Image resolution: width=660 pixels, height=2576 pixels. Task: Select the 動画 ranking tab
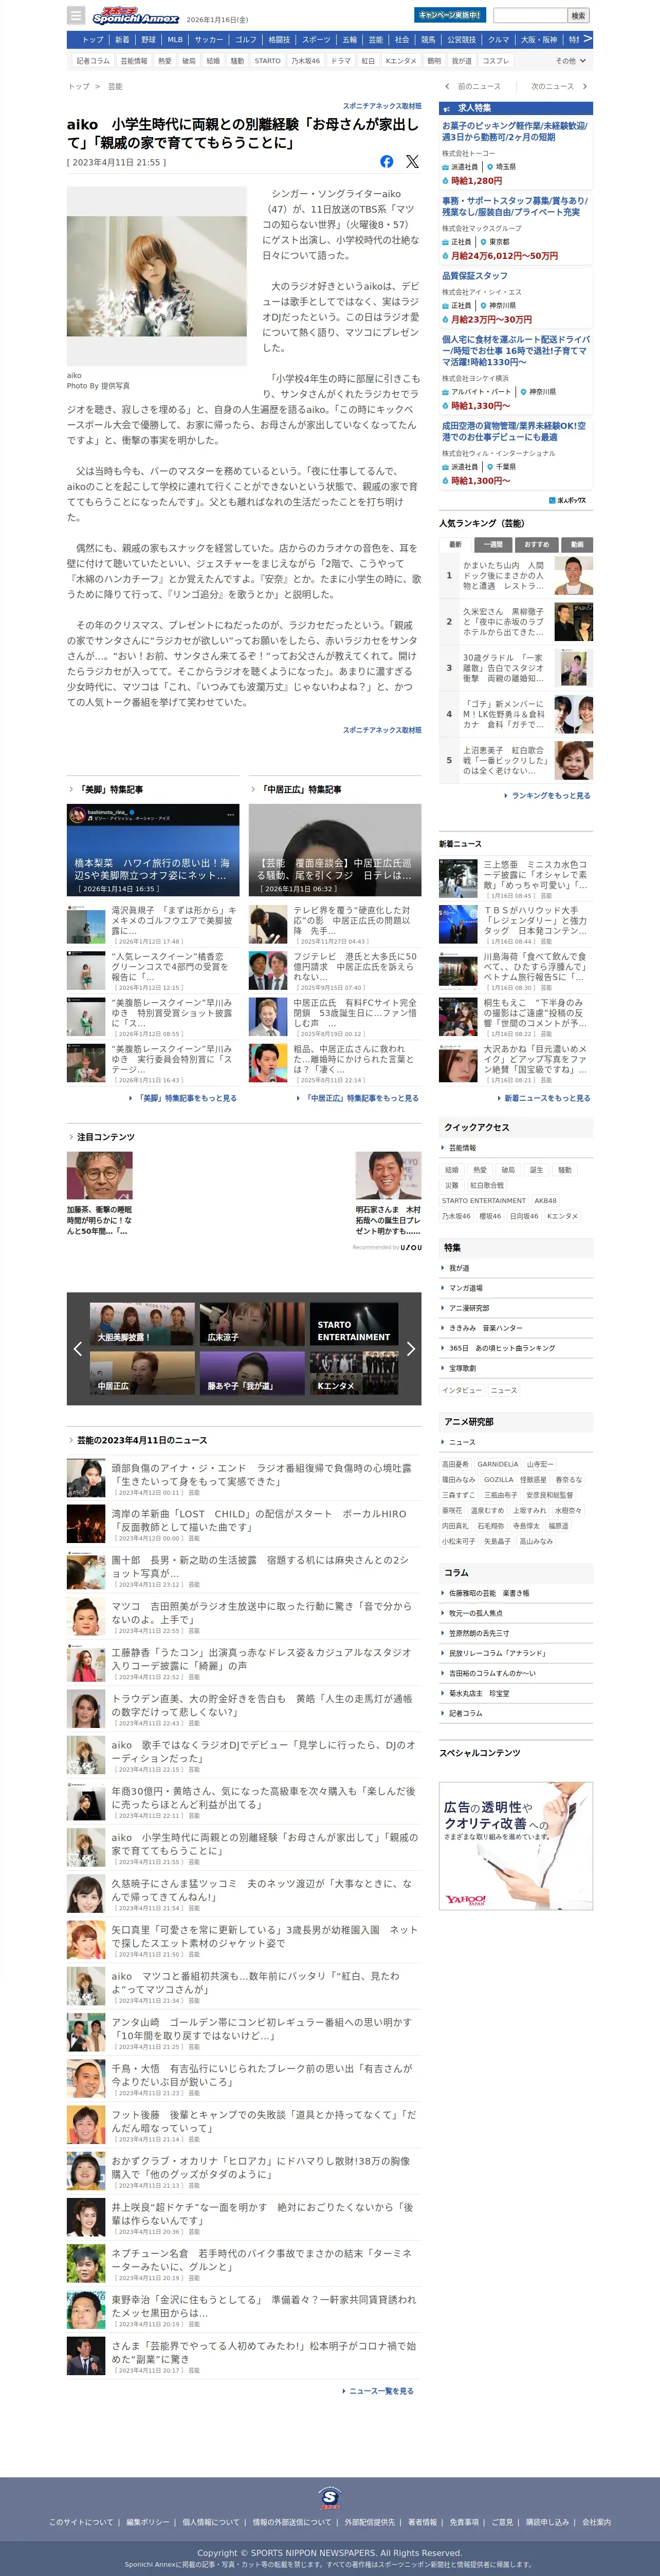(x=576, y=544)
